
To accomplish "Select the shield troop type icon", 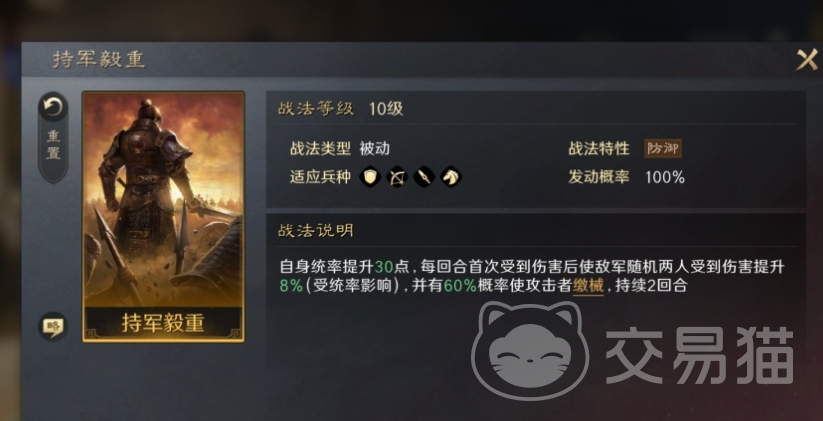I will pyautogui.click(x=370, y=177).
